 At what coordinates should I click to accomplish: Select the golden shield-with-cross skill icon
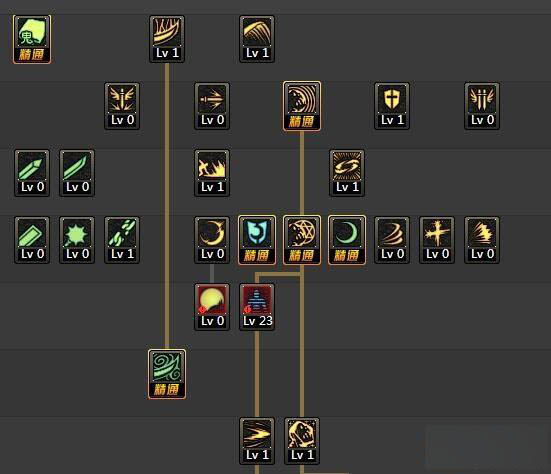[x=392, y=106]
